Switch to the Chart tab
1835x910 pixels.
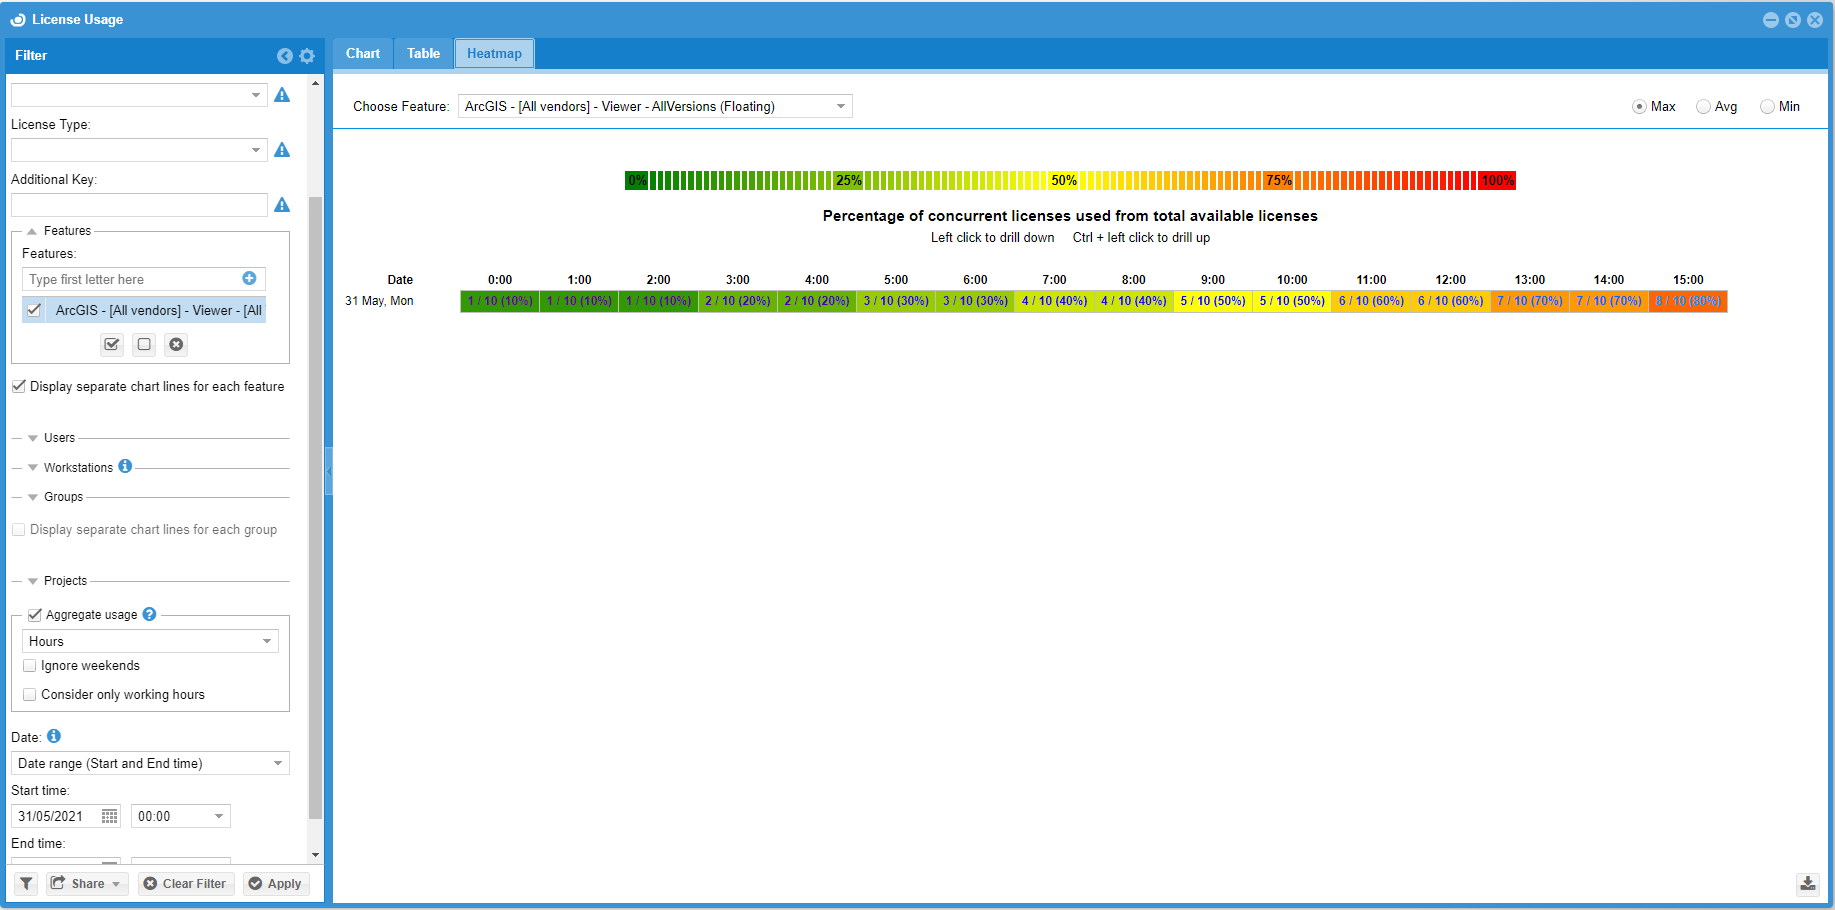tap(363, 54)
